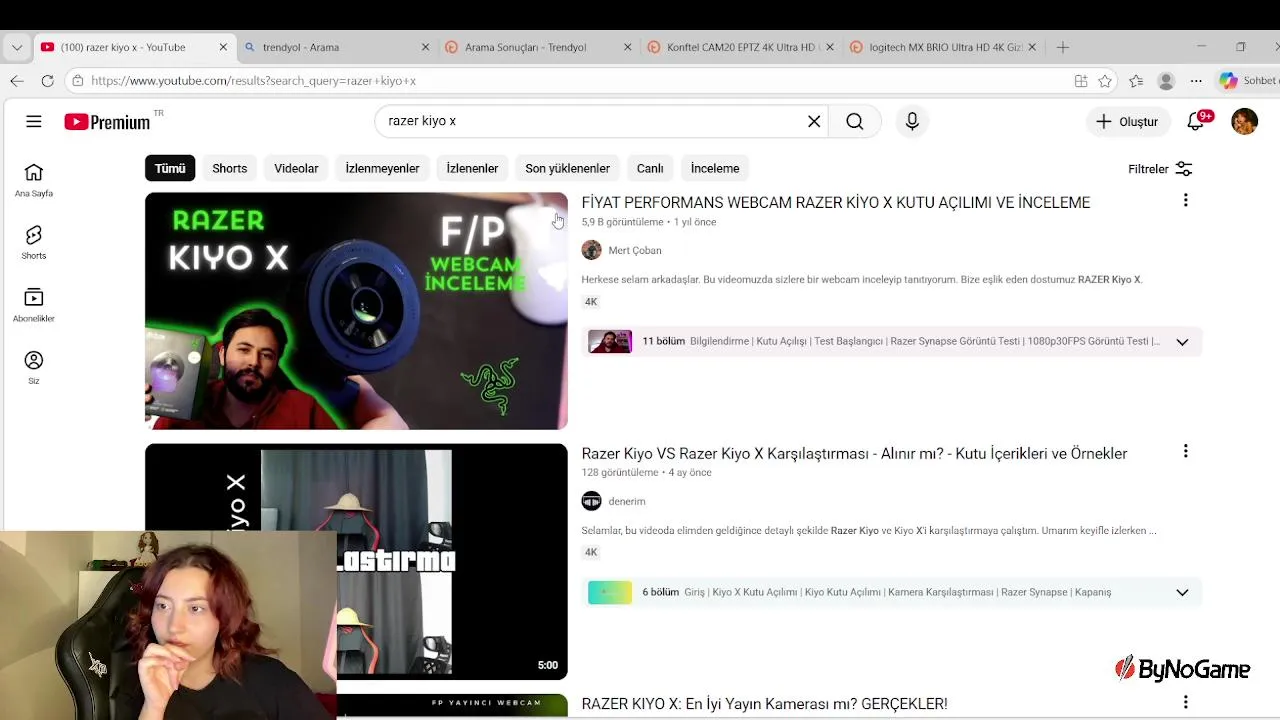This screenshot has height=720, width=1280.
Task: Open Copilot Sohbet icon in toolbar
Action: click(x=1228, y=81)
